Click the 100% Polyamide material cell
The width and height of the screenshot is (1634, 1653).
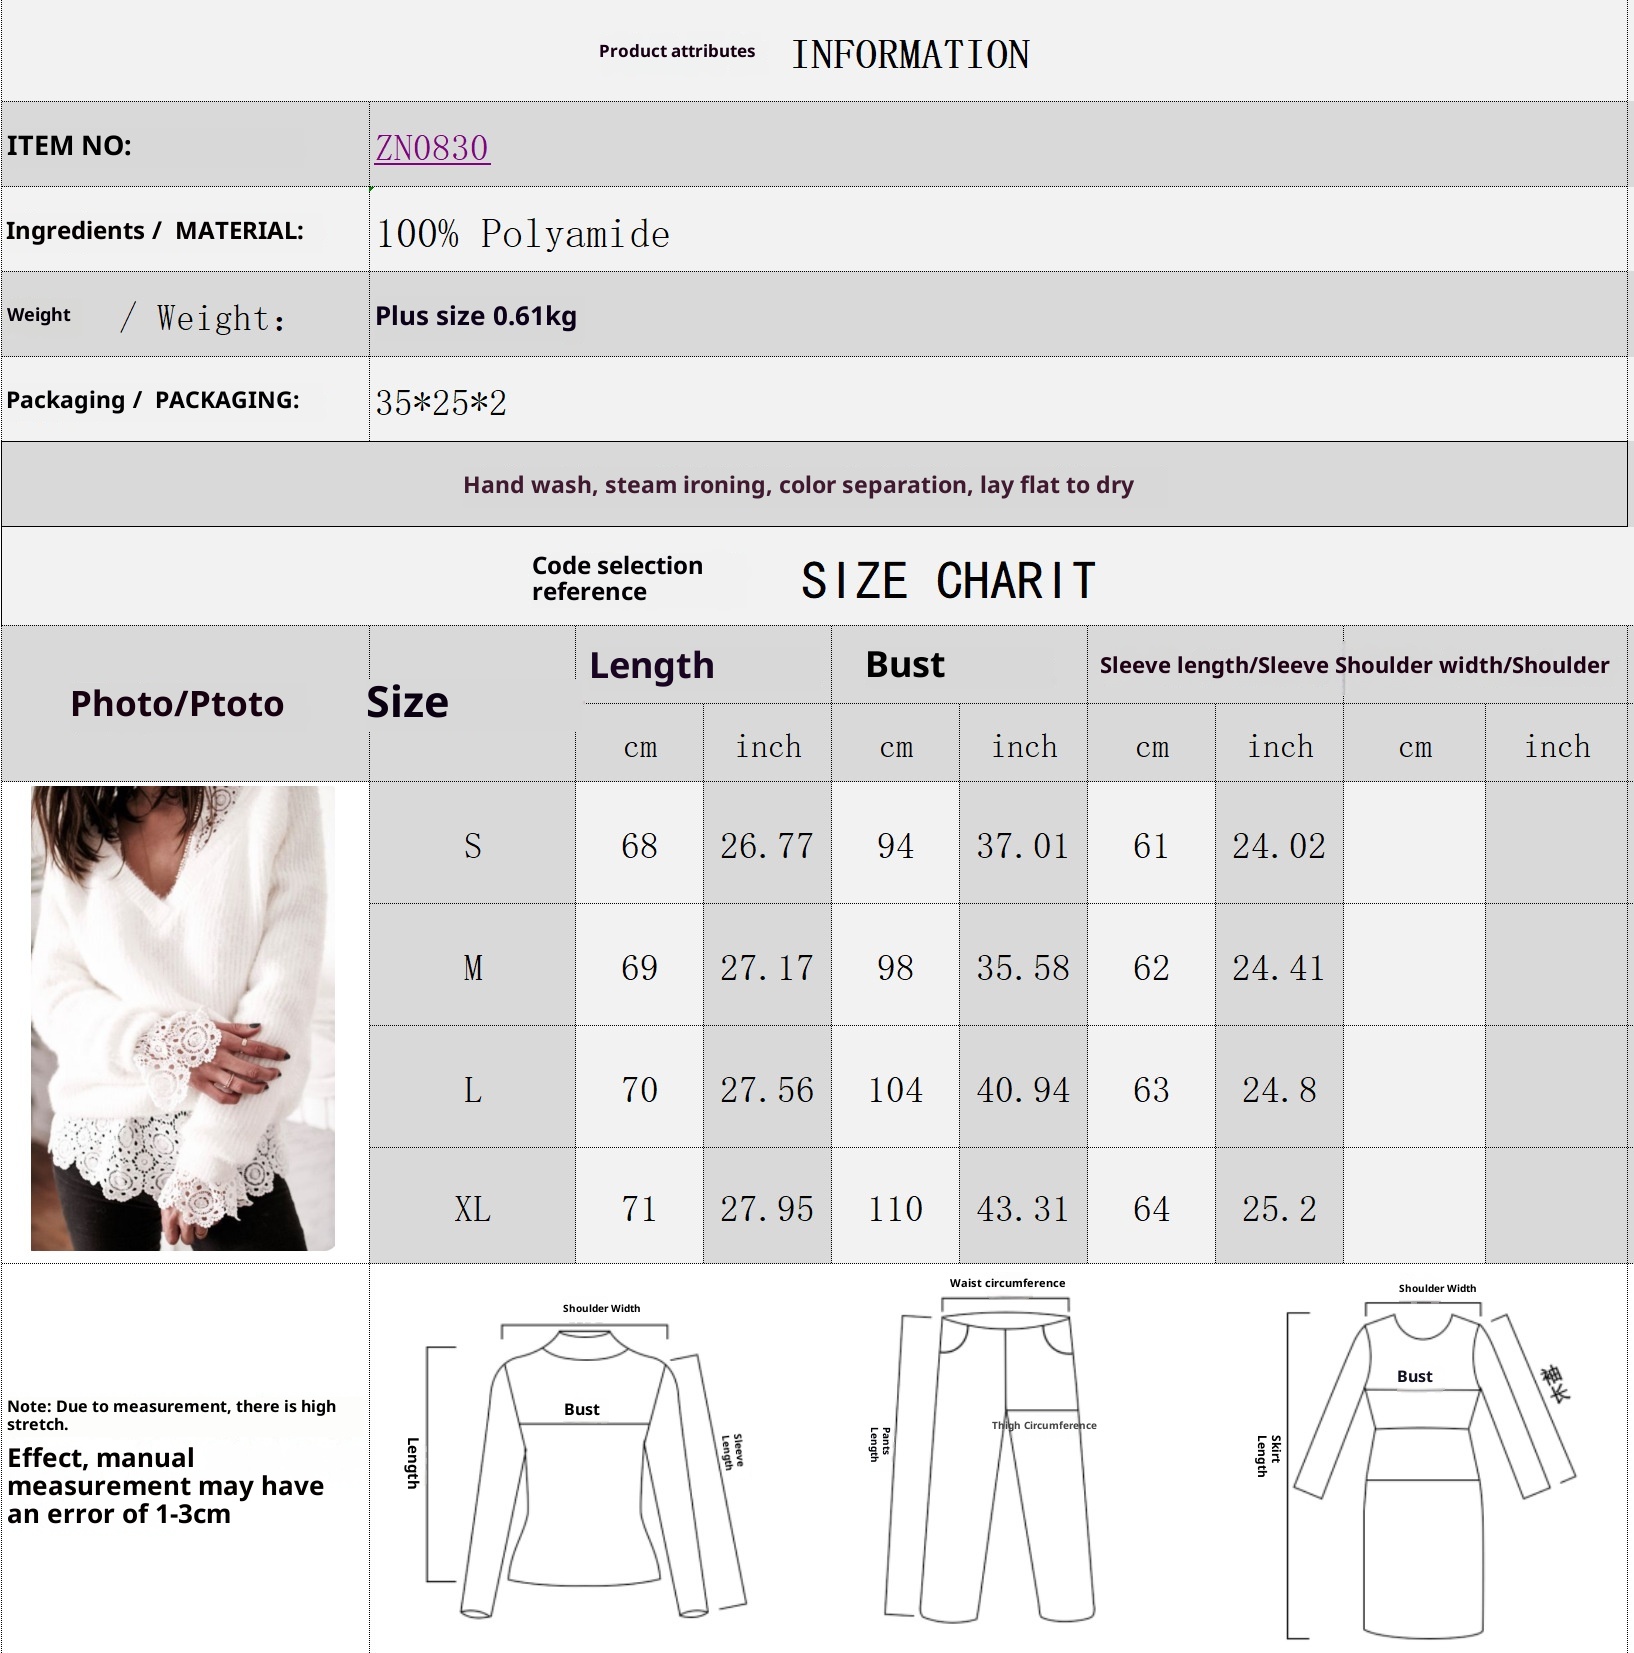(x=523, y=234)
